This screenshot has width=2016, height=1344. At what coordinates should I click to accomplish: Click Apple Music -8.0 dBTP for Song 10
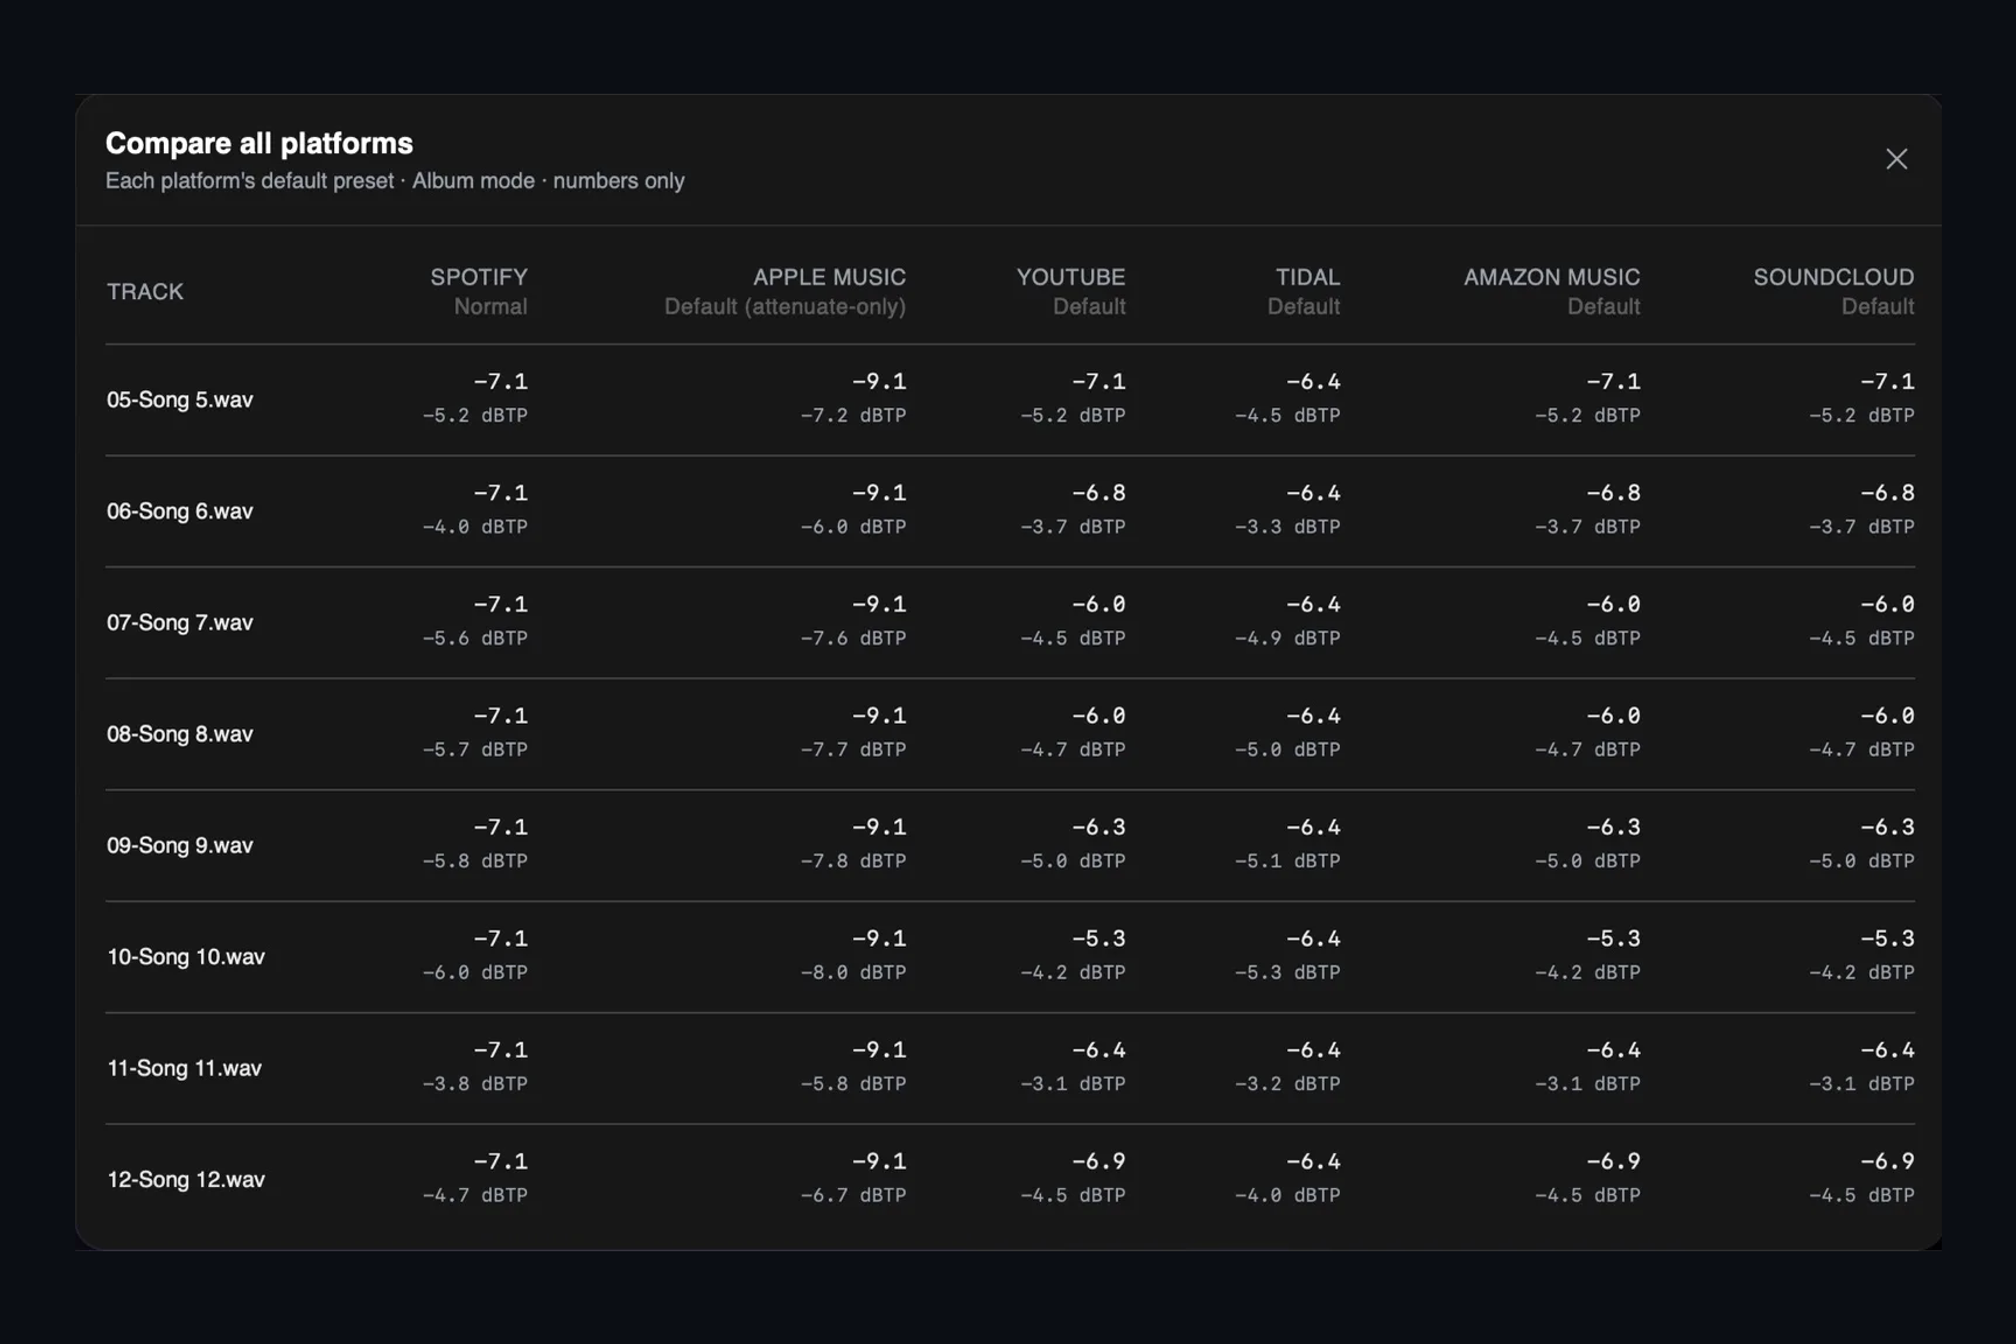click(853, 972)
